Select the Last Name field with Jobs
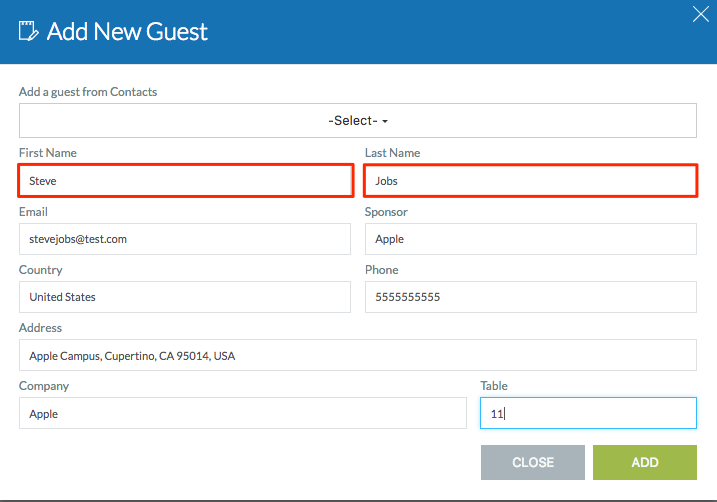The width and height of the screenshot is (717, 502). click(530, 181)
